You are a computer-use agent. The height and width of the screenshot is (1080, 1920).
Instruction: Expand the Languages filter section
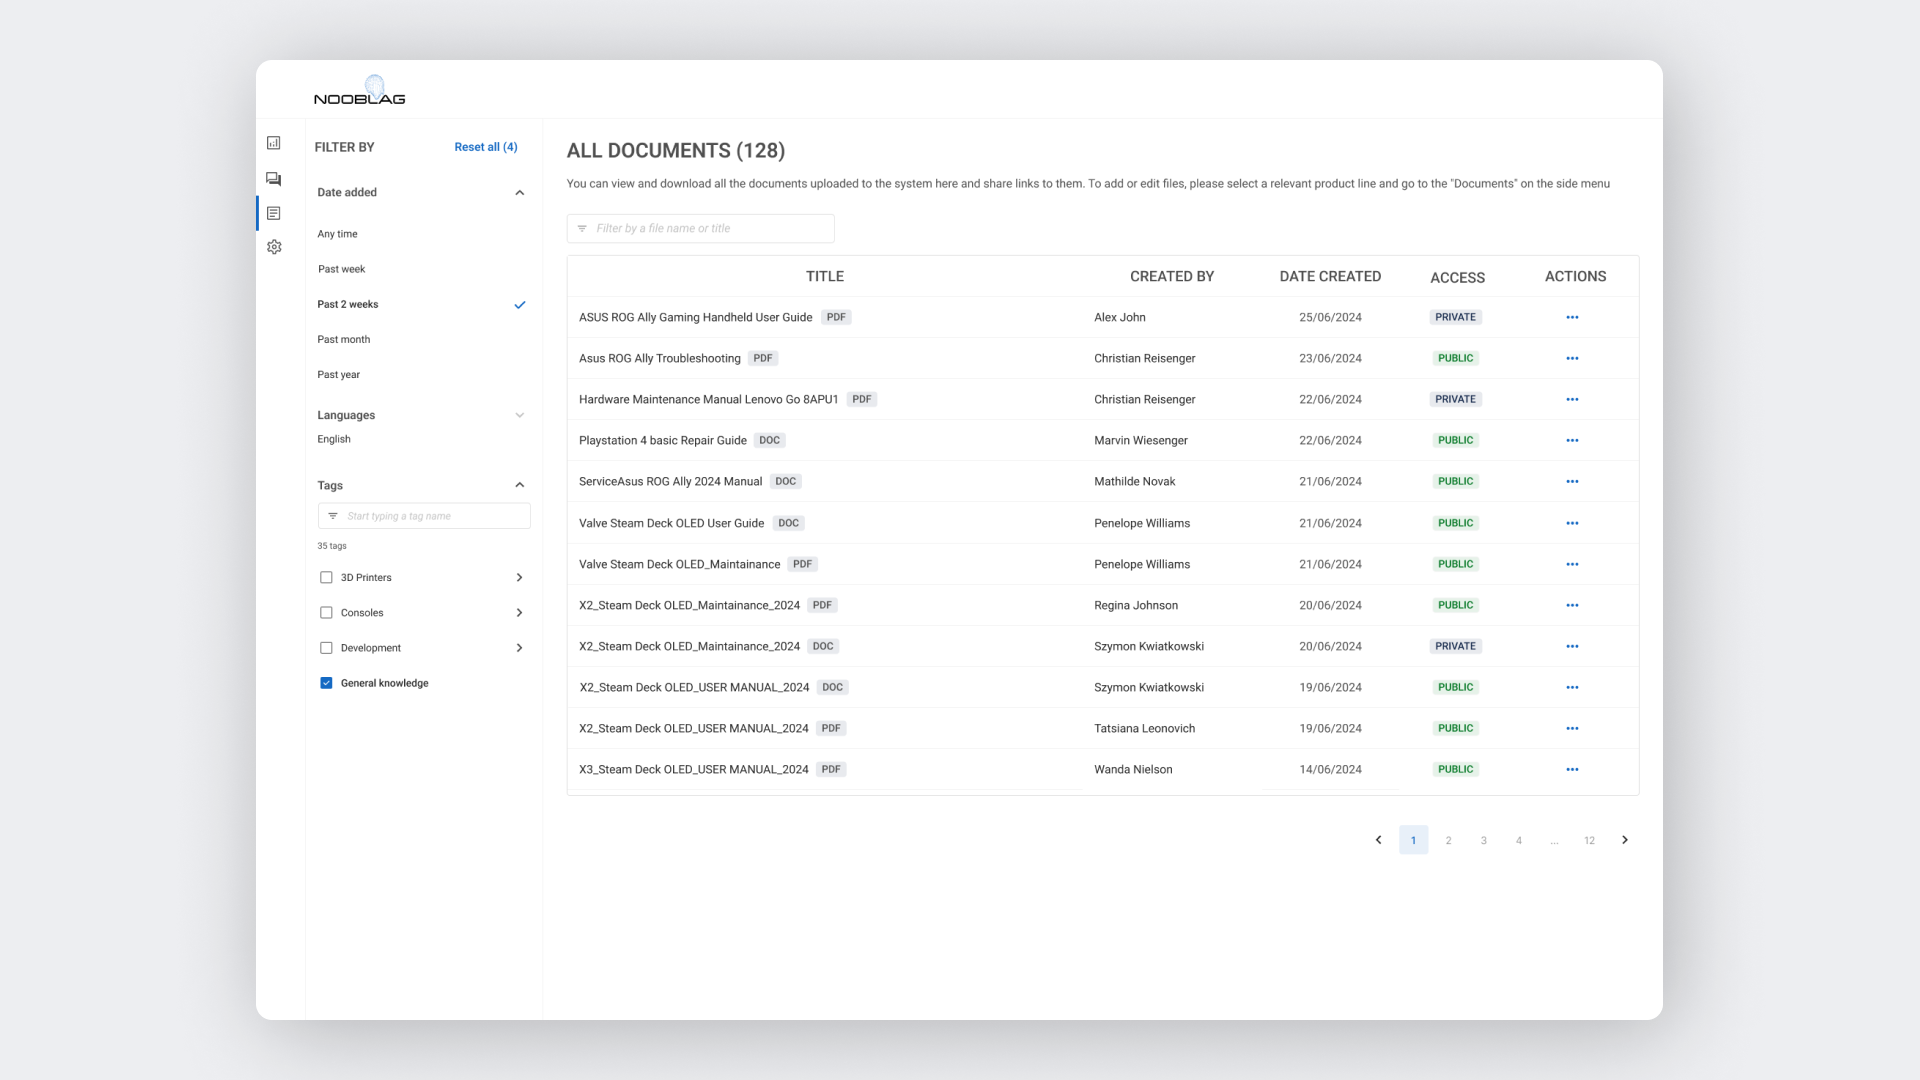click(519, 415)
